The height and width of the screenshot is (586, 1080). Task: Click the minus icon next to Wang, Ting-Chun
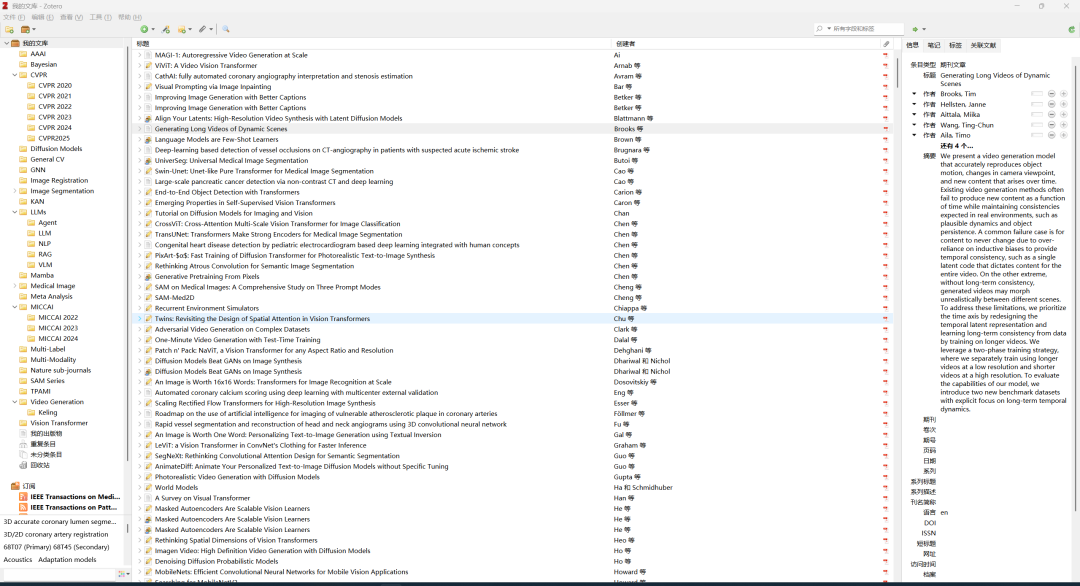[1052, 125]
